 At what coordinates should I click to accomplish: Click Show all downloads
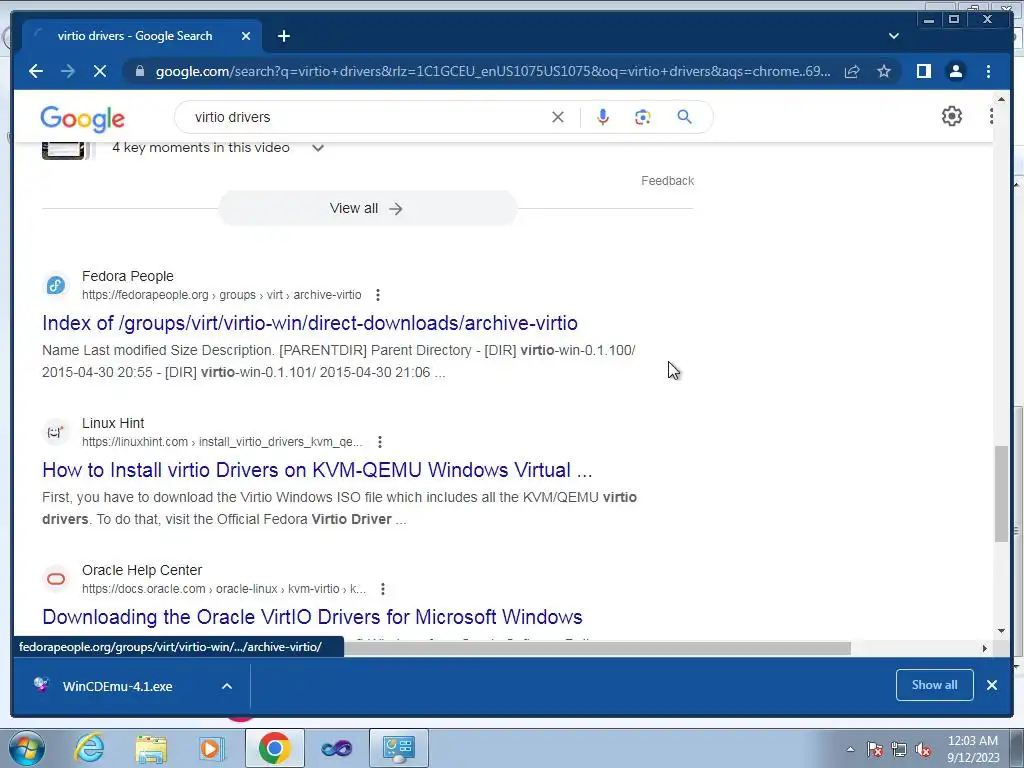click(x=935, y=685)
